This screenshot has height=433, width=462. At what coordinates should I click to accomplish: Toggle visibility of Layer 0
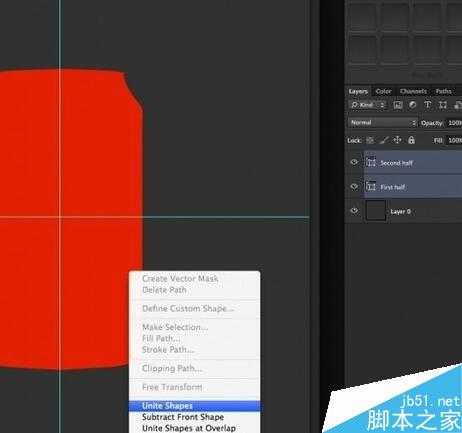pyautogui.click(x=354, y=211)
